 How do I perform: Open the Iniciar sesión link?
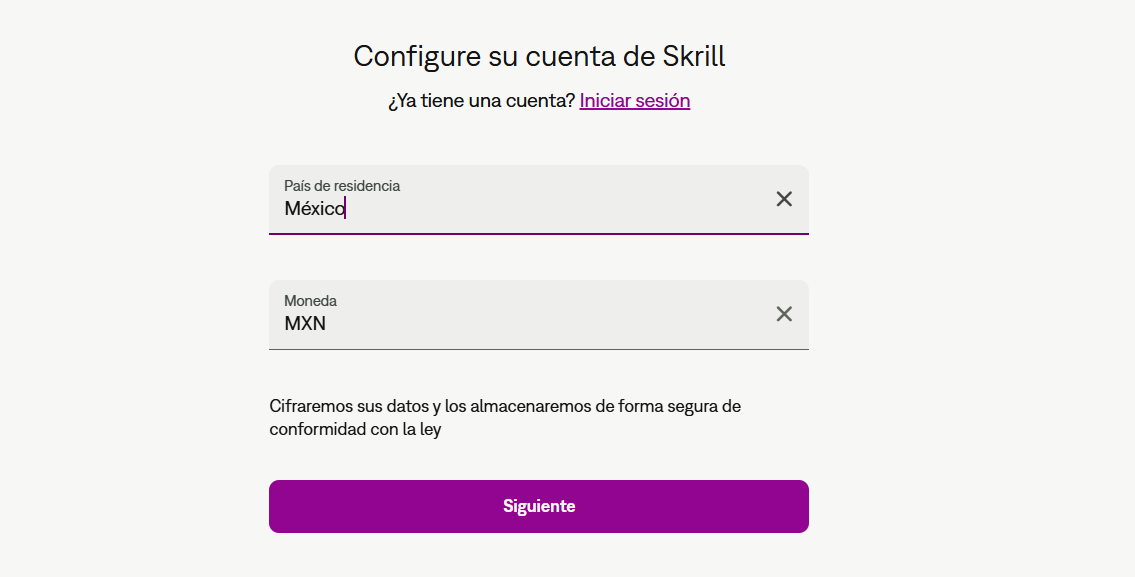point(635,101)
